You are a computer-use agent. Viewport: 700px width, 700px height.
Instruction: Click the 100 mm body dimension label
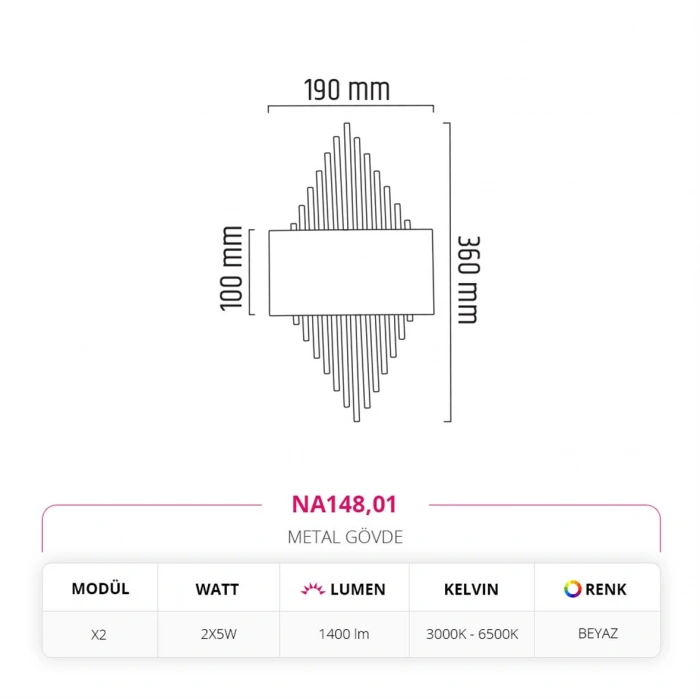point(232,268)
